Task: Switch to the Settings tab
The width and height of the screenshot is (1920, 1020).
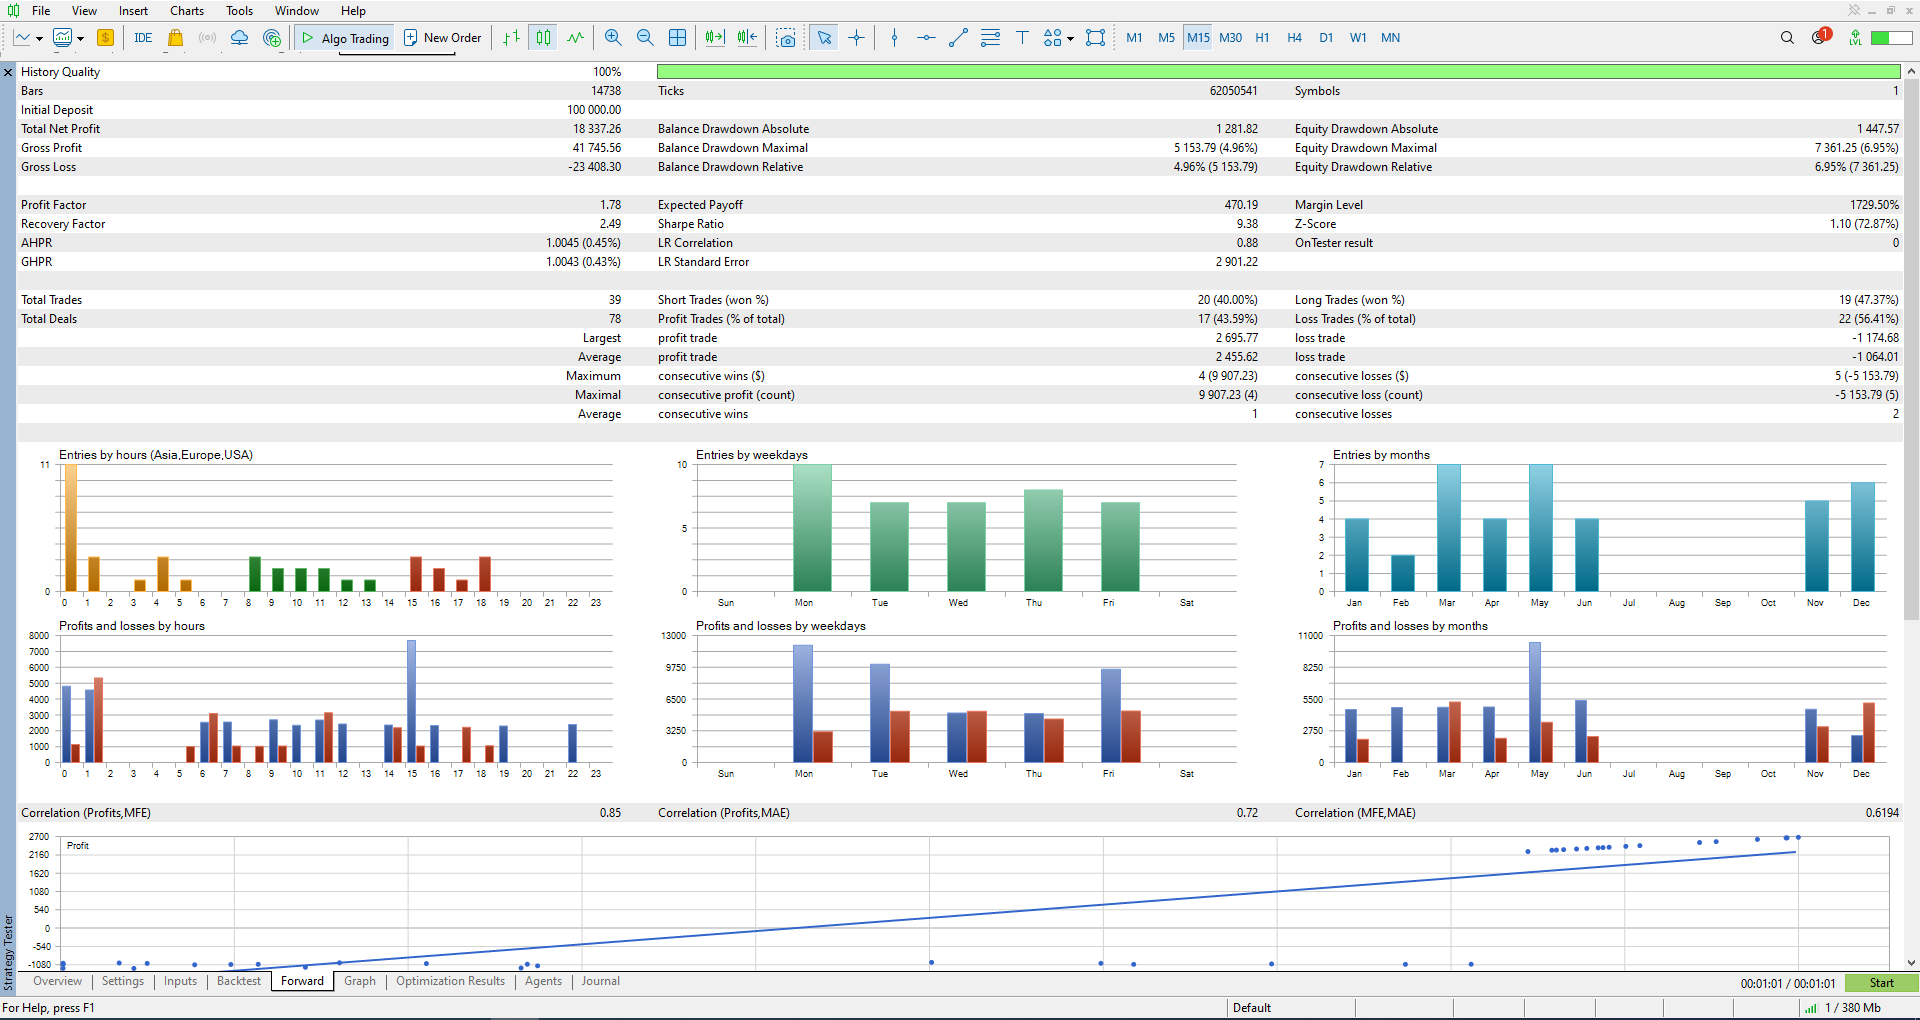Action: point(123,981)
